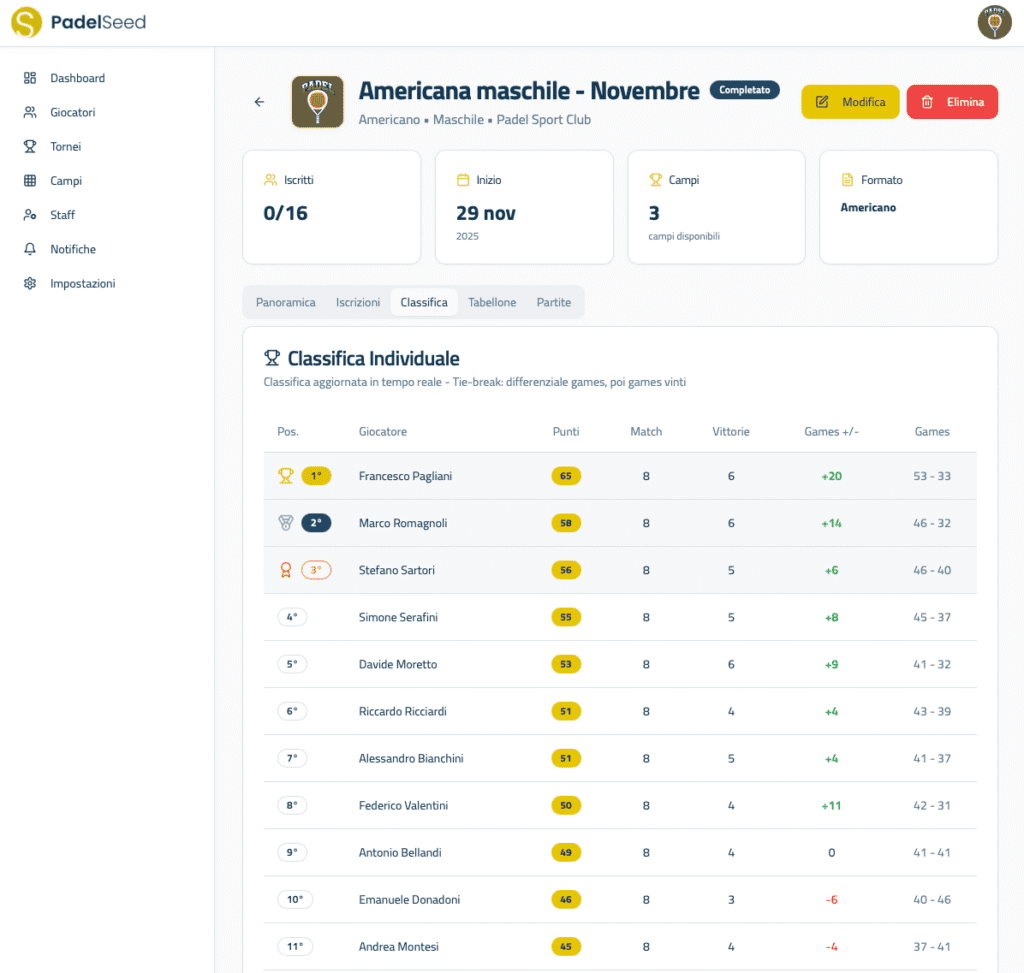The image size is (1024, 973).
Task: Switch to the Panoramica tab
Action: [286, 301]
